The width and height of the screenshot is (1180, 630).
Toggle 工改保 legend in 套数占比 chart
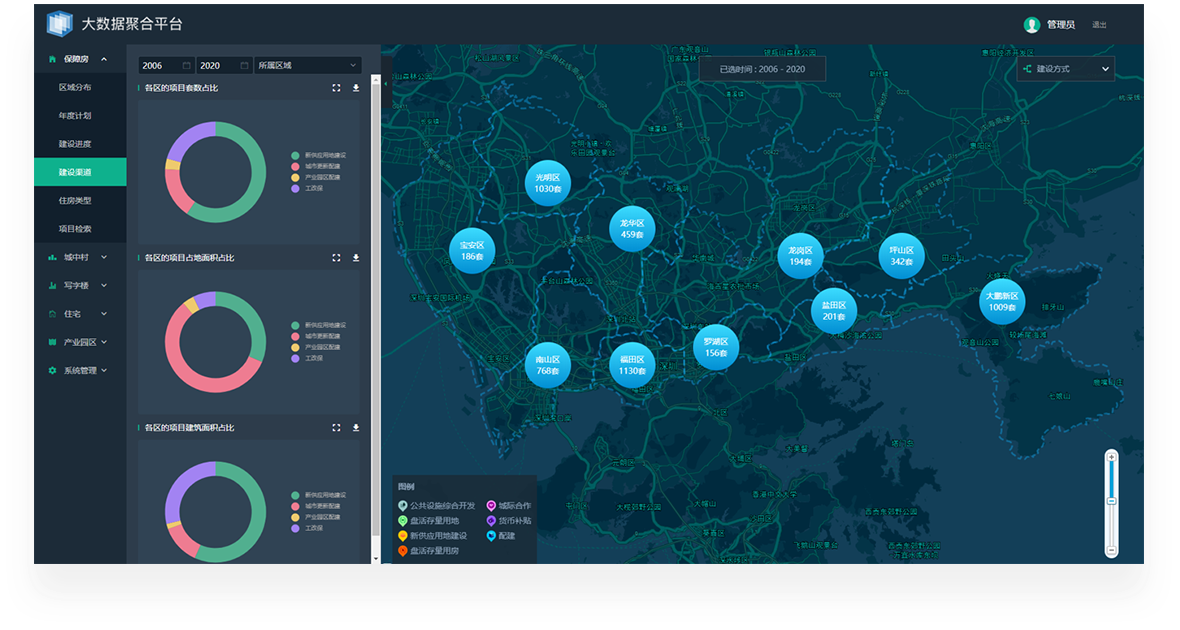pos(307,188)
